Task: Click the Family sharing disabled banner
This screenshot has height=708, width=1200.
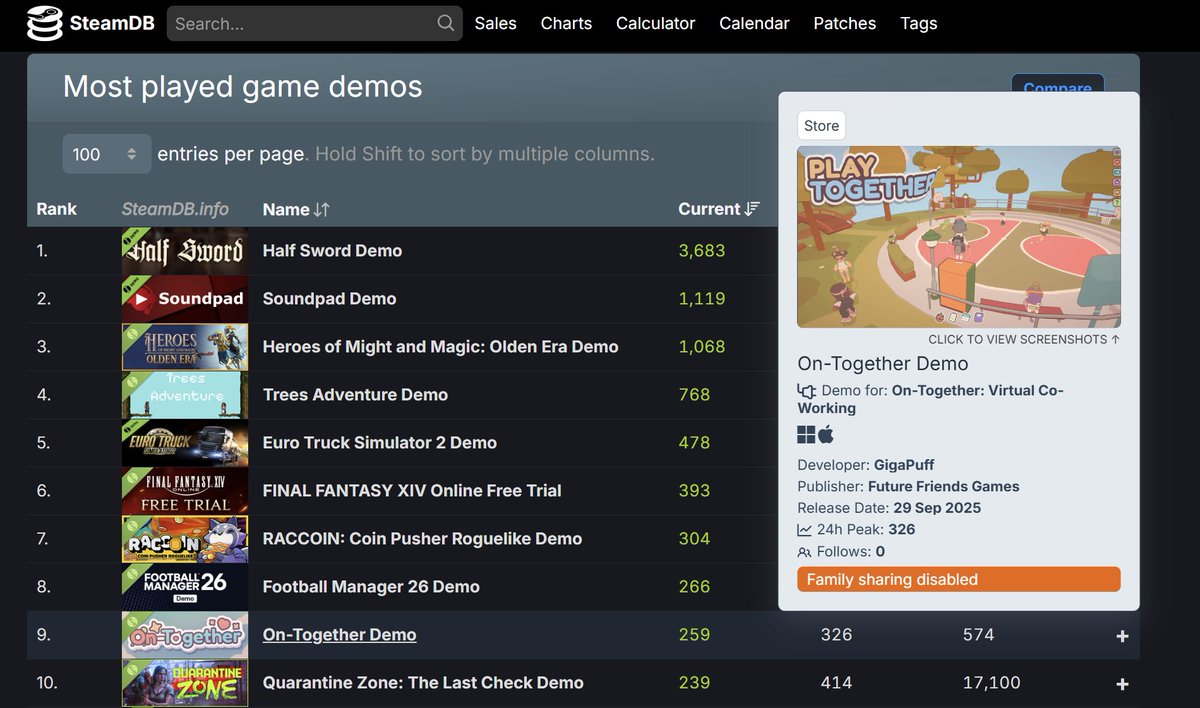Action: click(x=959, y=580)
